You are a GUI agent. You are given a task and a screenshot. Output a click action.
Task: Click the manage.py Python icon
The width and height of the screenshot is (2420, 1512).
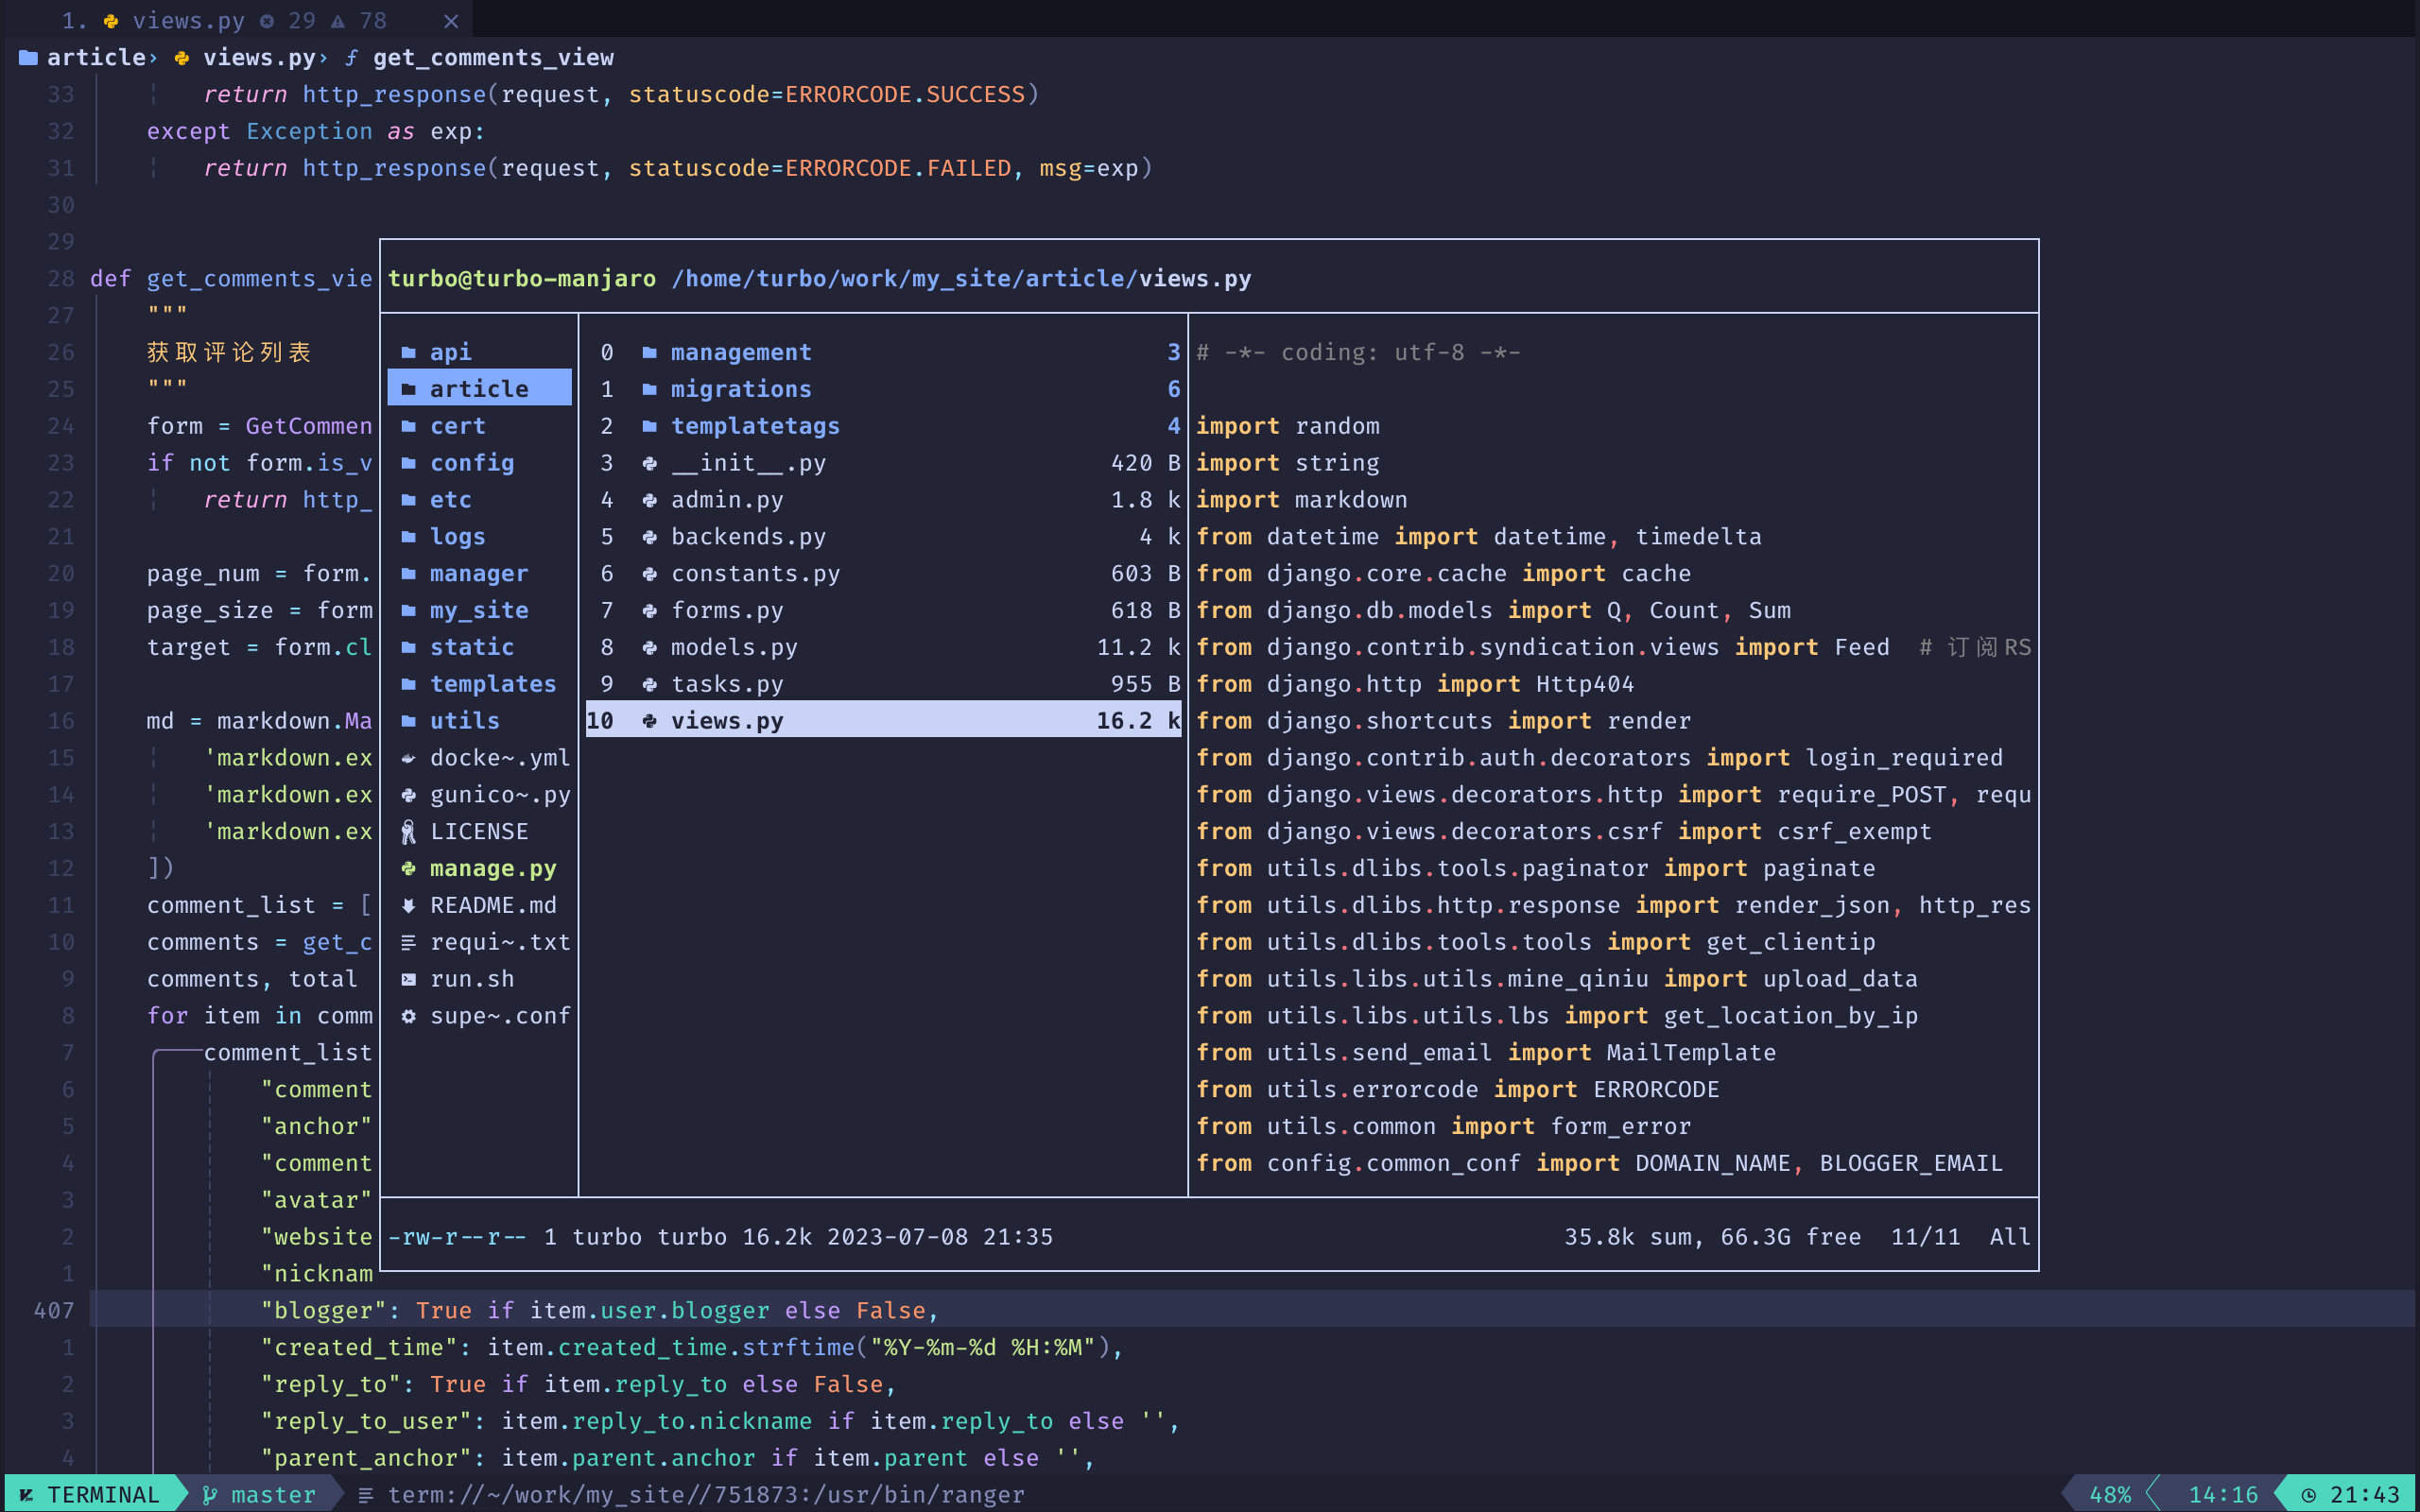(408, 869)
